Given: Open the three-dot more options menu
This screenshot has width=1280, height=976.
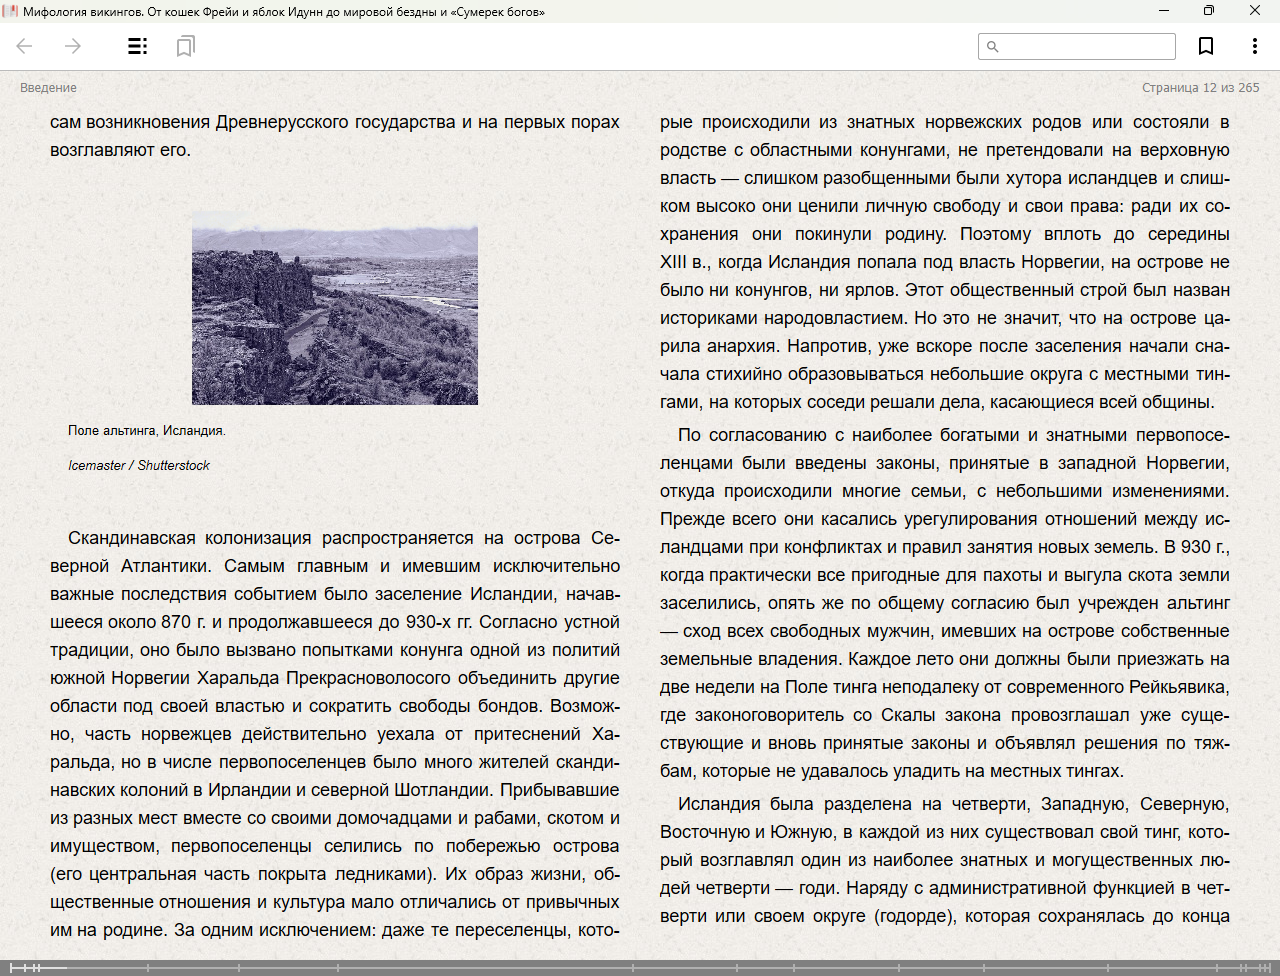Looking at the screenshot, I should tap(1254, 46).
